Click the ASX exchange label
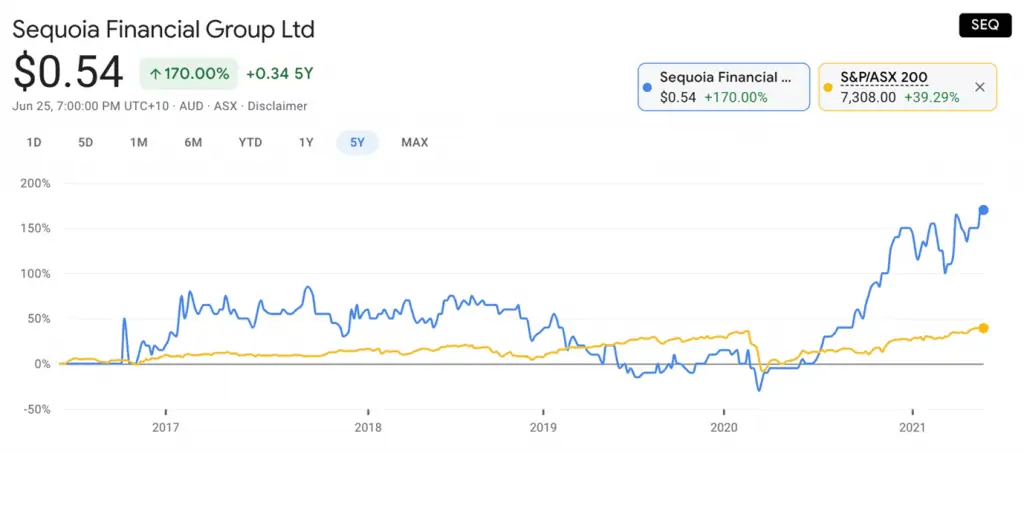The image size is (1024, 514). tap(225, 106)
